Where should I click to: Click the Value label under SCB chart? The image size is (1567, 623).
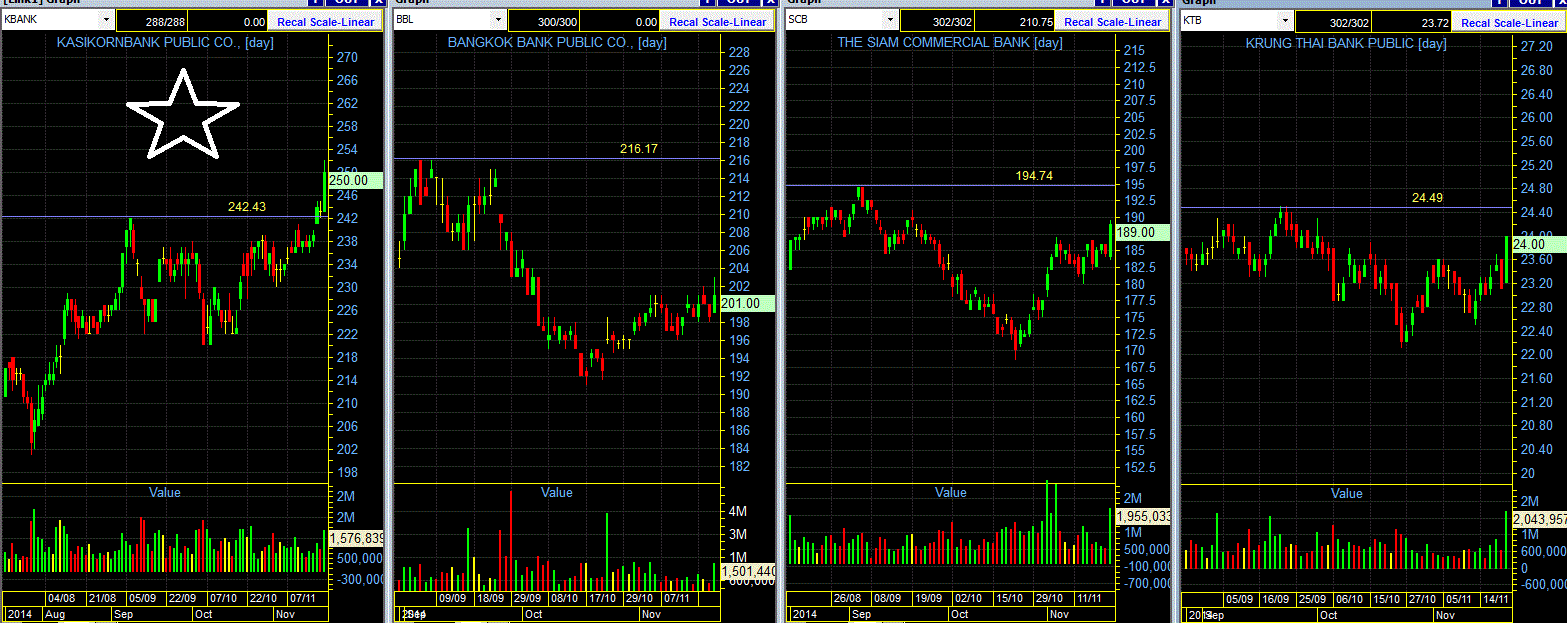tap(951, 492)
